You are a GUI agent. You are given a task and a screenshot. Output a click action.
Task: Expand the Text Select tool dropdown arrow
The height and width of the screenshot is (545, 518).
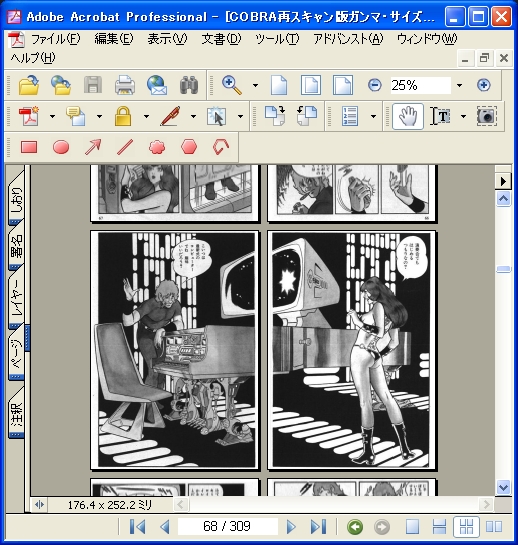click(463, 116)
